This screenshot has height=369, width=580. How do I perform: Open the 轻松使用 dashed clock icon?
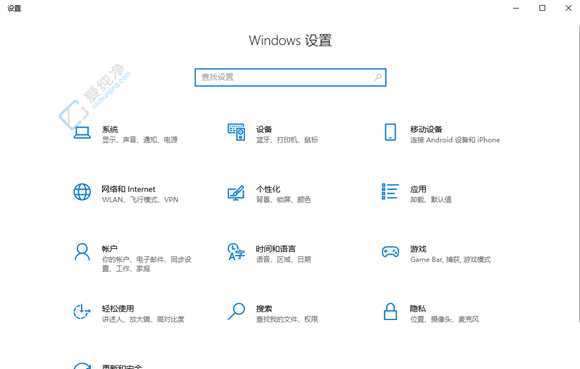click(82, 311)
